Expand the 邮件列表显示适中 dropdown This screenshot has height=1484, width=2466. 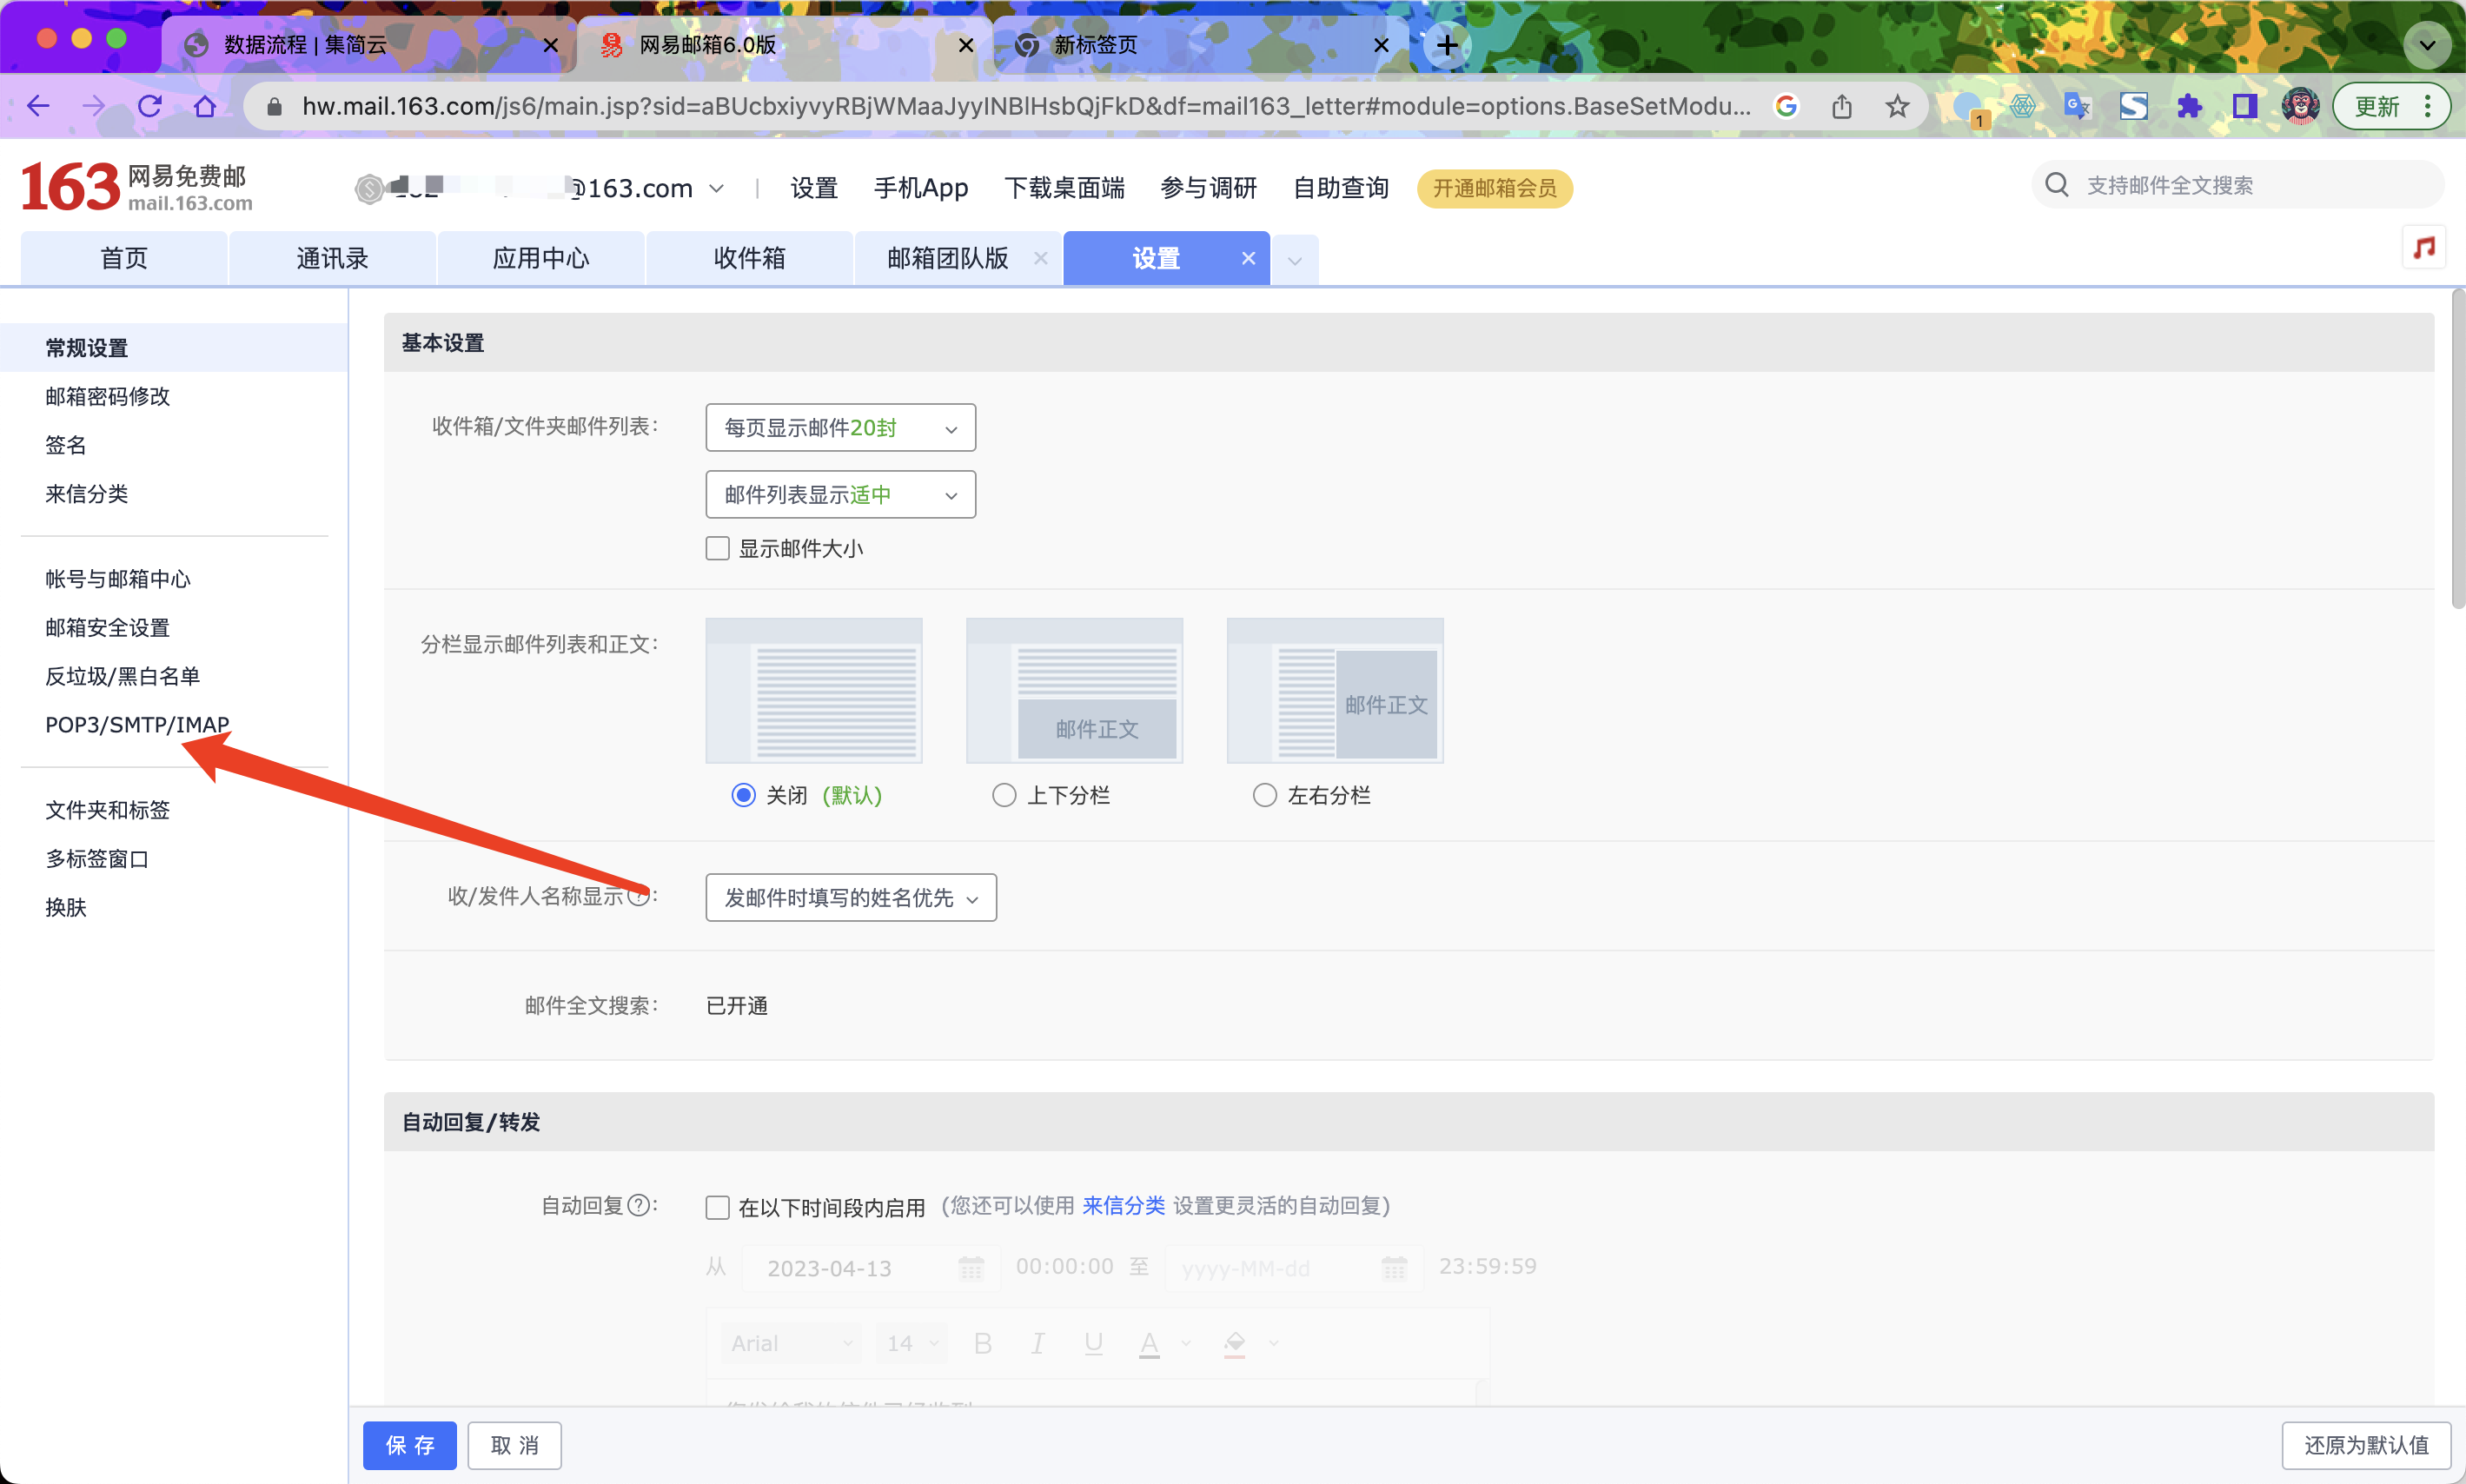(x=840, y=495)
